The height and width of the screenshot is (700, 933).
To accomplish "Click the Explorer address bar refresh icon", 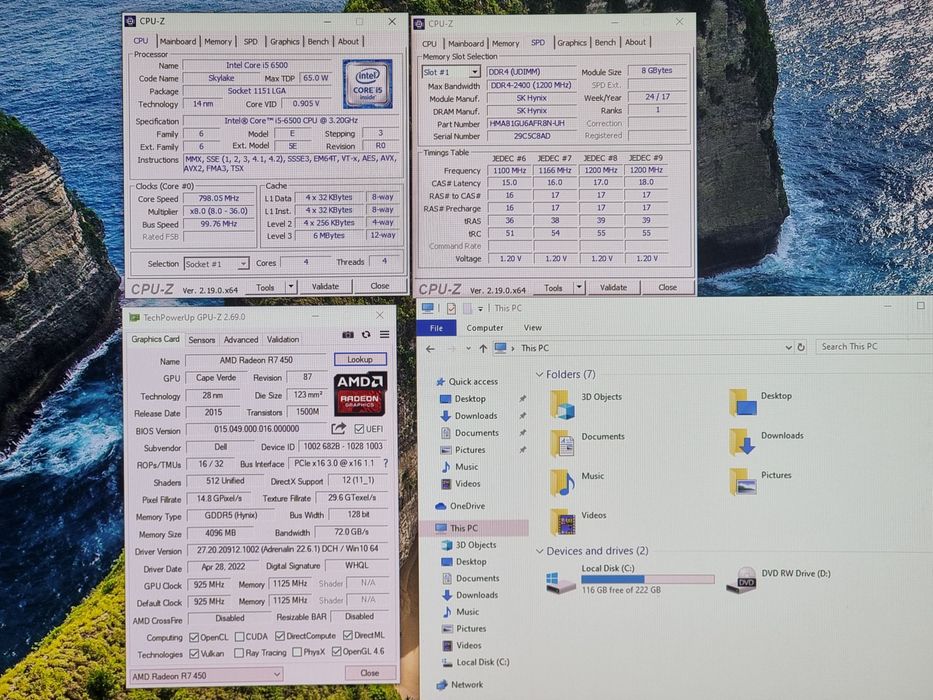I will pos(801,346).
